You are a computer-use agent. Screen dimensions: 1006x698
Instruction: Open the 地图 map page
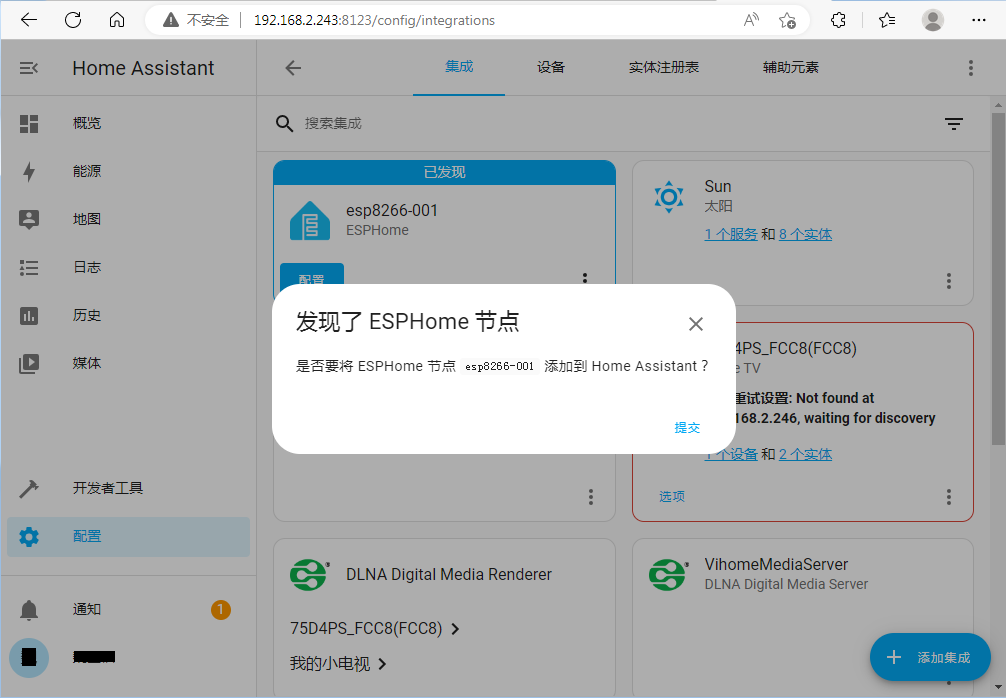click(87, 219)
